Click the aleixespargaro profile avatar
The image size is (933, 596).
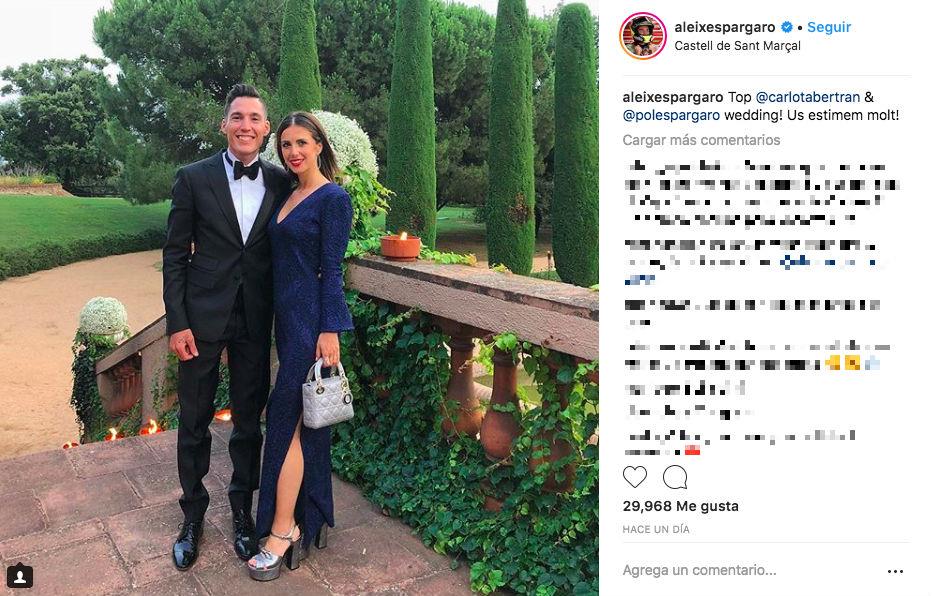(643, 36)
